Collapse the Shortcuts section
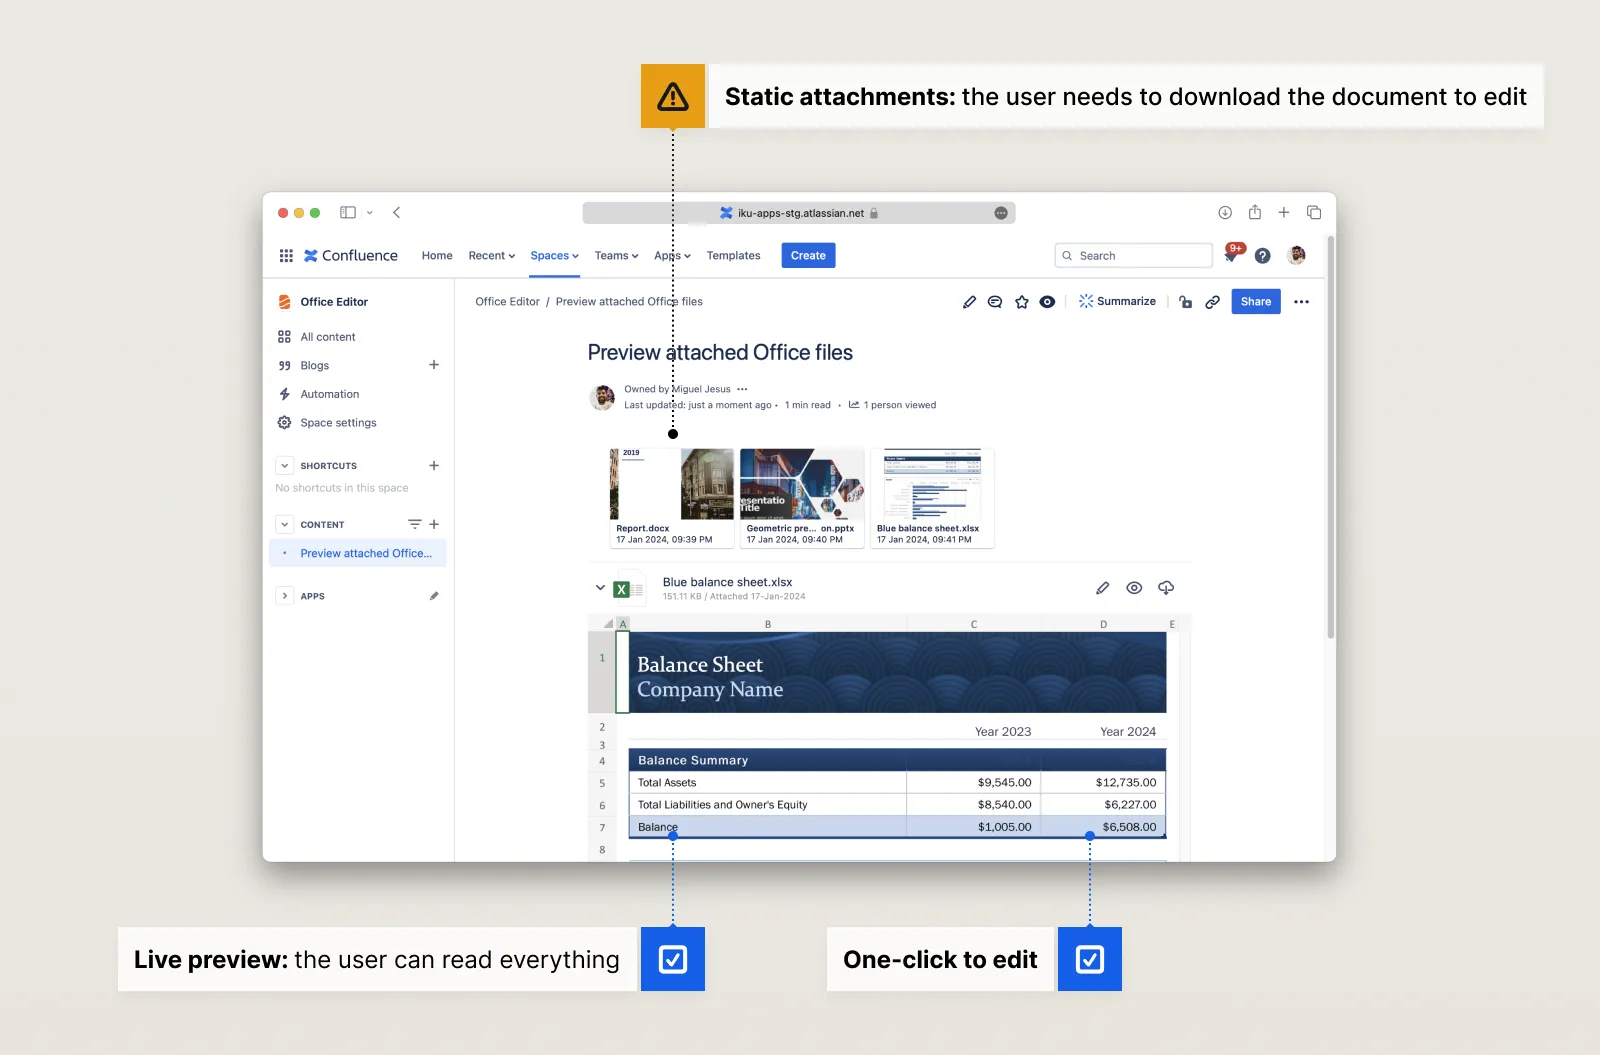Viewport: 1600px width, 1055px height. (285, 466)
